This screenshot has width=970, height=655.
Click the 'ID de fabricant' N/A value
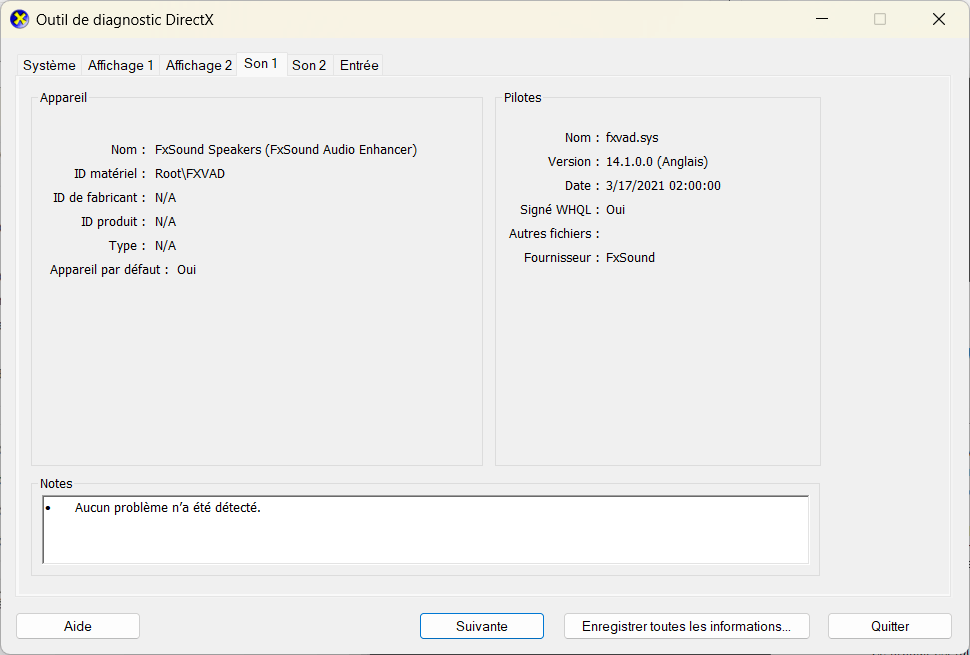(165, 198)
